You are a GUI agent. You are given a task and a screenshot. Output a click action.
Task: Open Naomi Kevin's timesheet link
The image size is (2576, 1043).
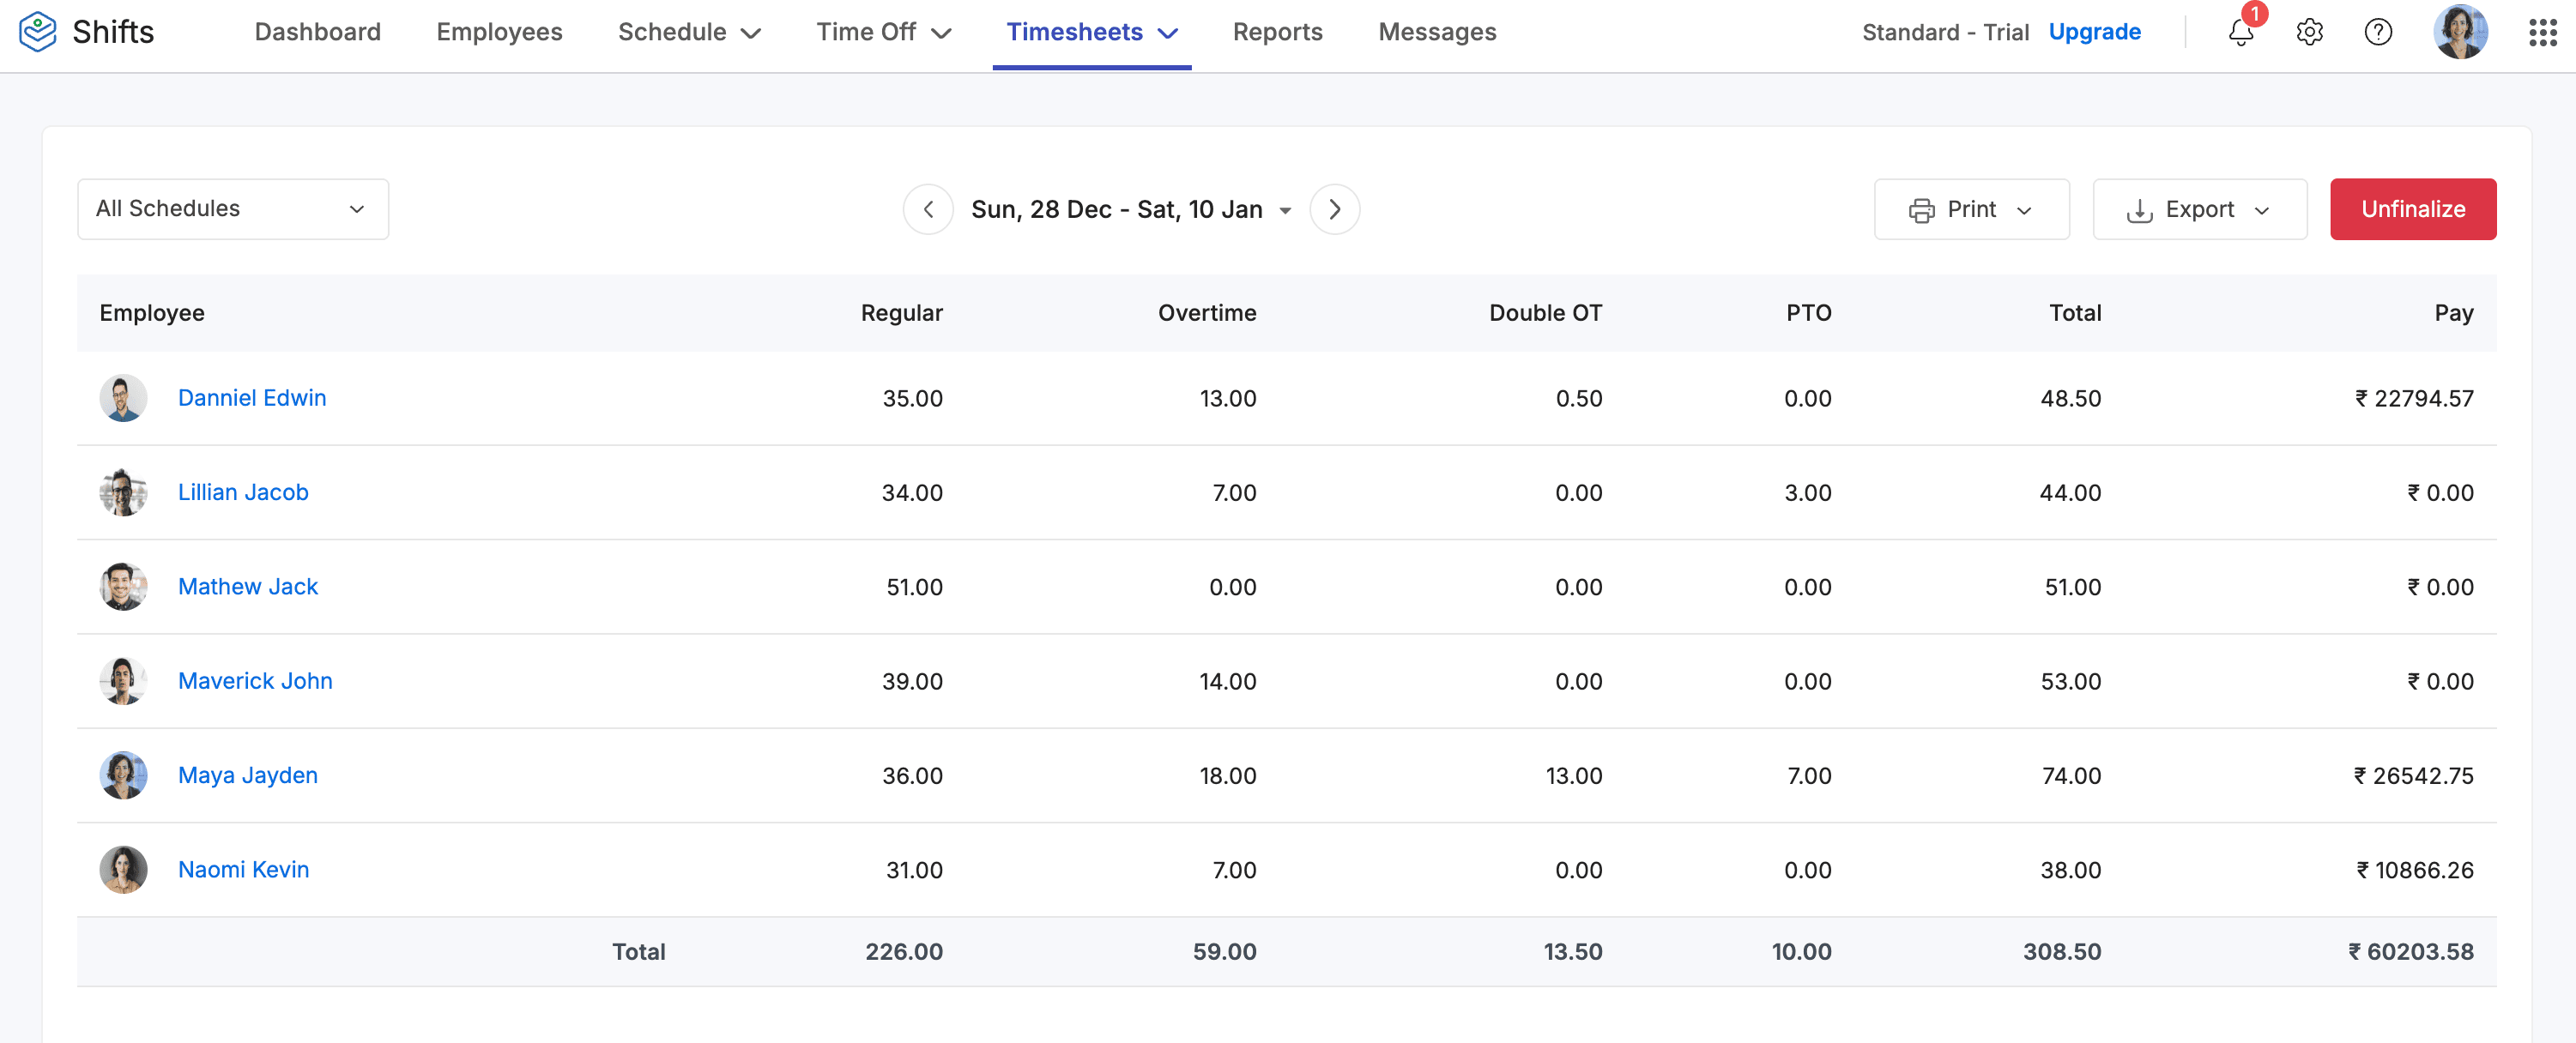click(x=243, y=869)
